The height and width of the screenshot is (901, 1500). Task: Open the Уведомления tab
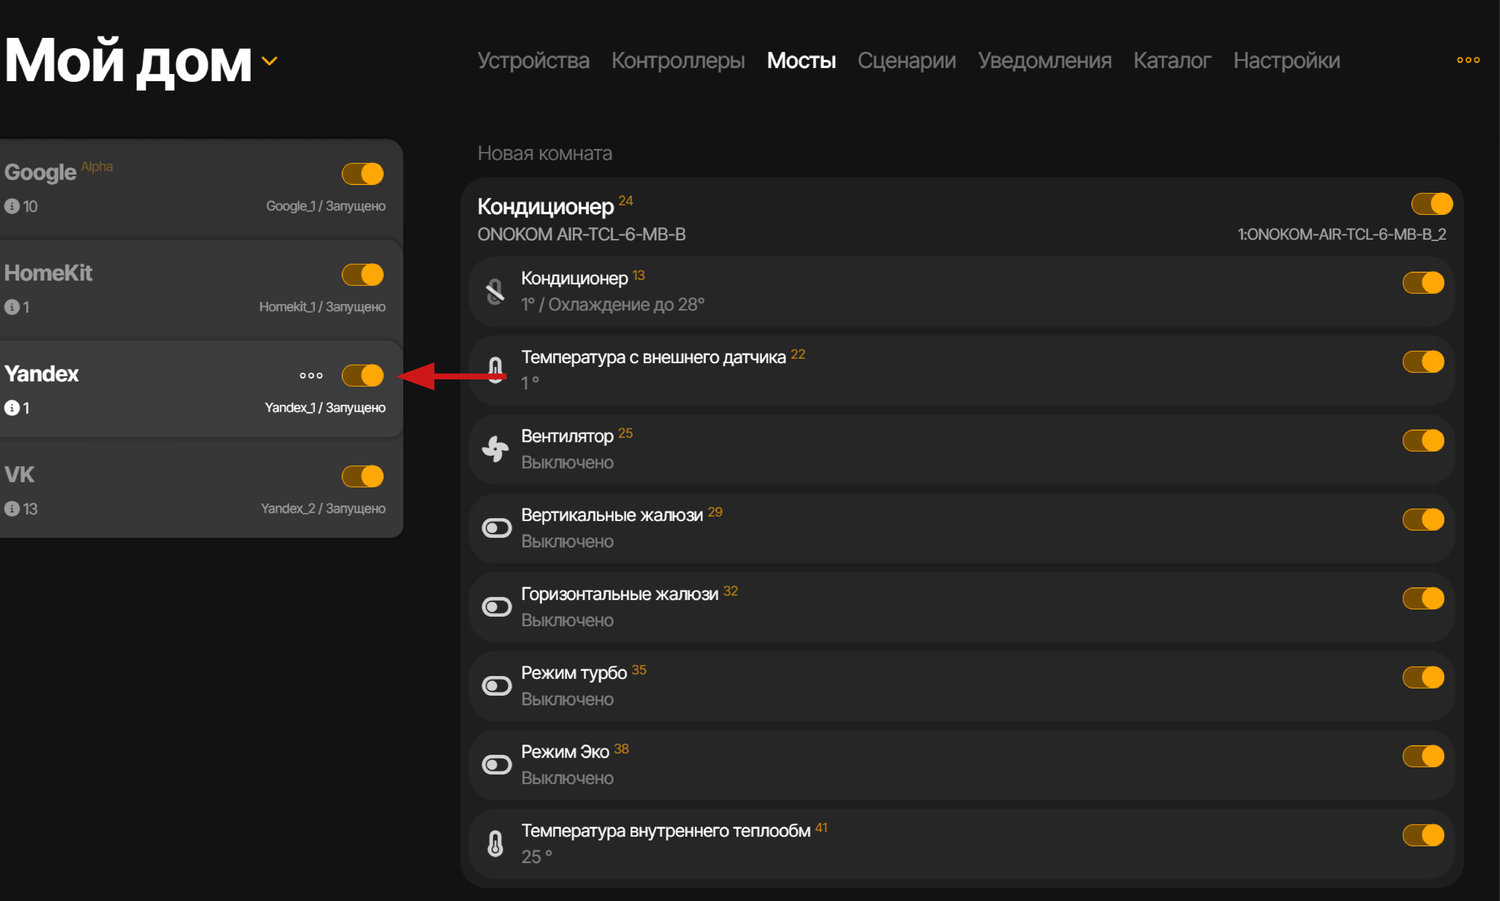1044,61
